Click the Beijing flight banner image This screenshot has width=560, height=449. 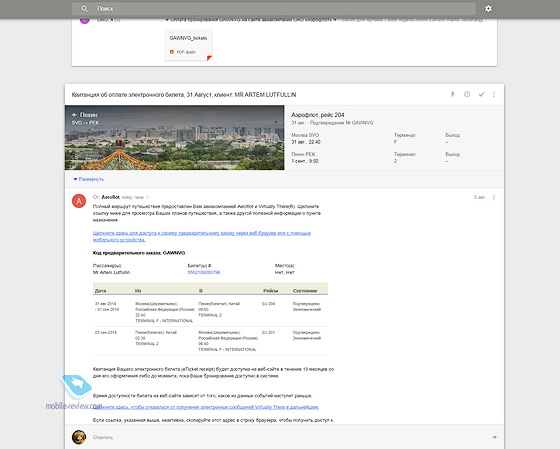click(x=174, y=138)
